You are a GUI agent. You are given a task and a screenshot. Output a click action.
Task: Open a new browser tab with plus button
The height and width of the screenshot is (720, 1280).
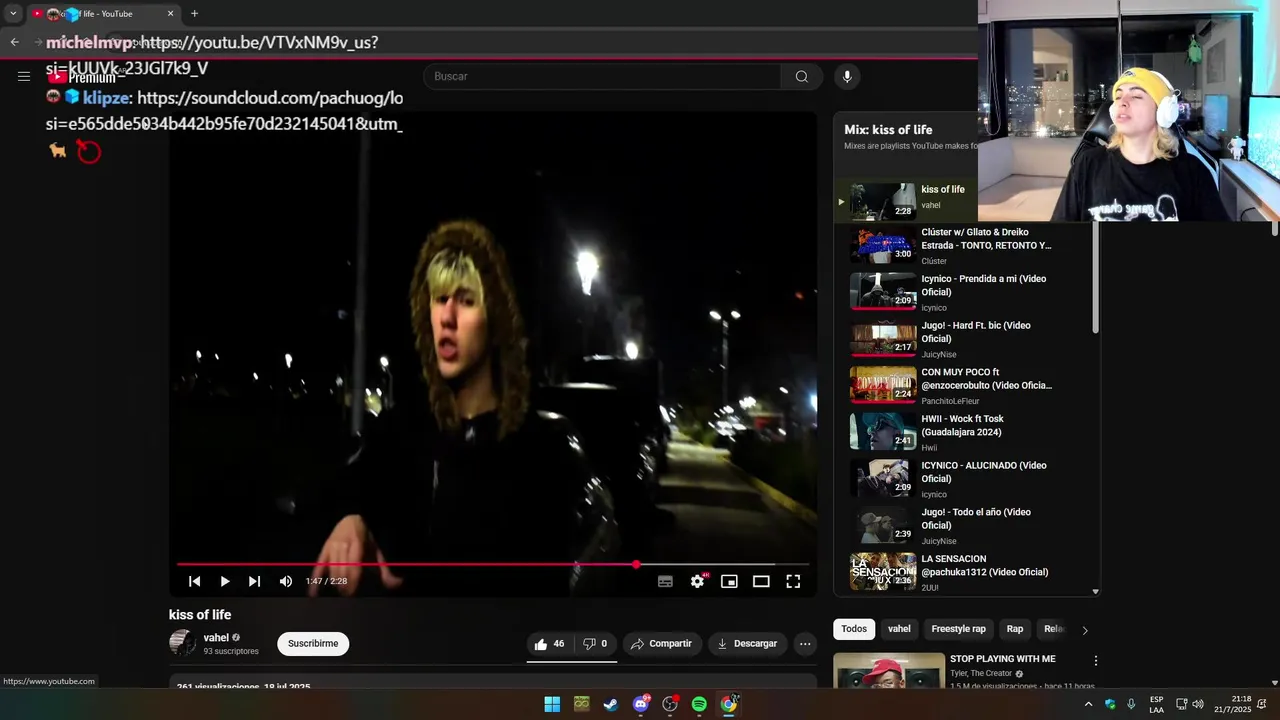(x=194, y=14)
